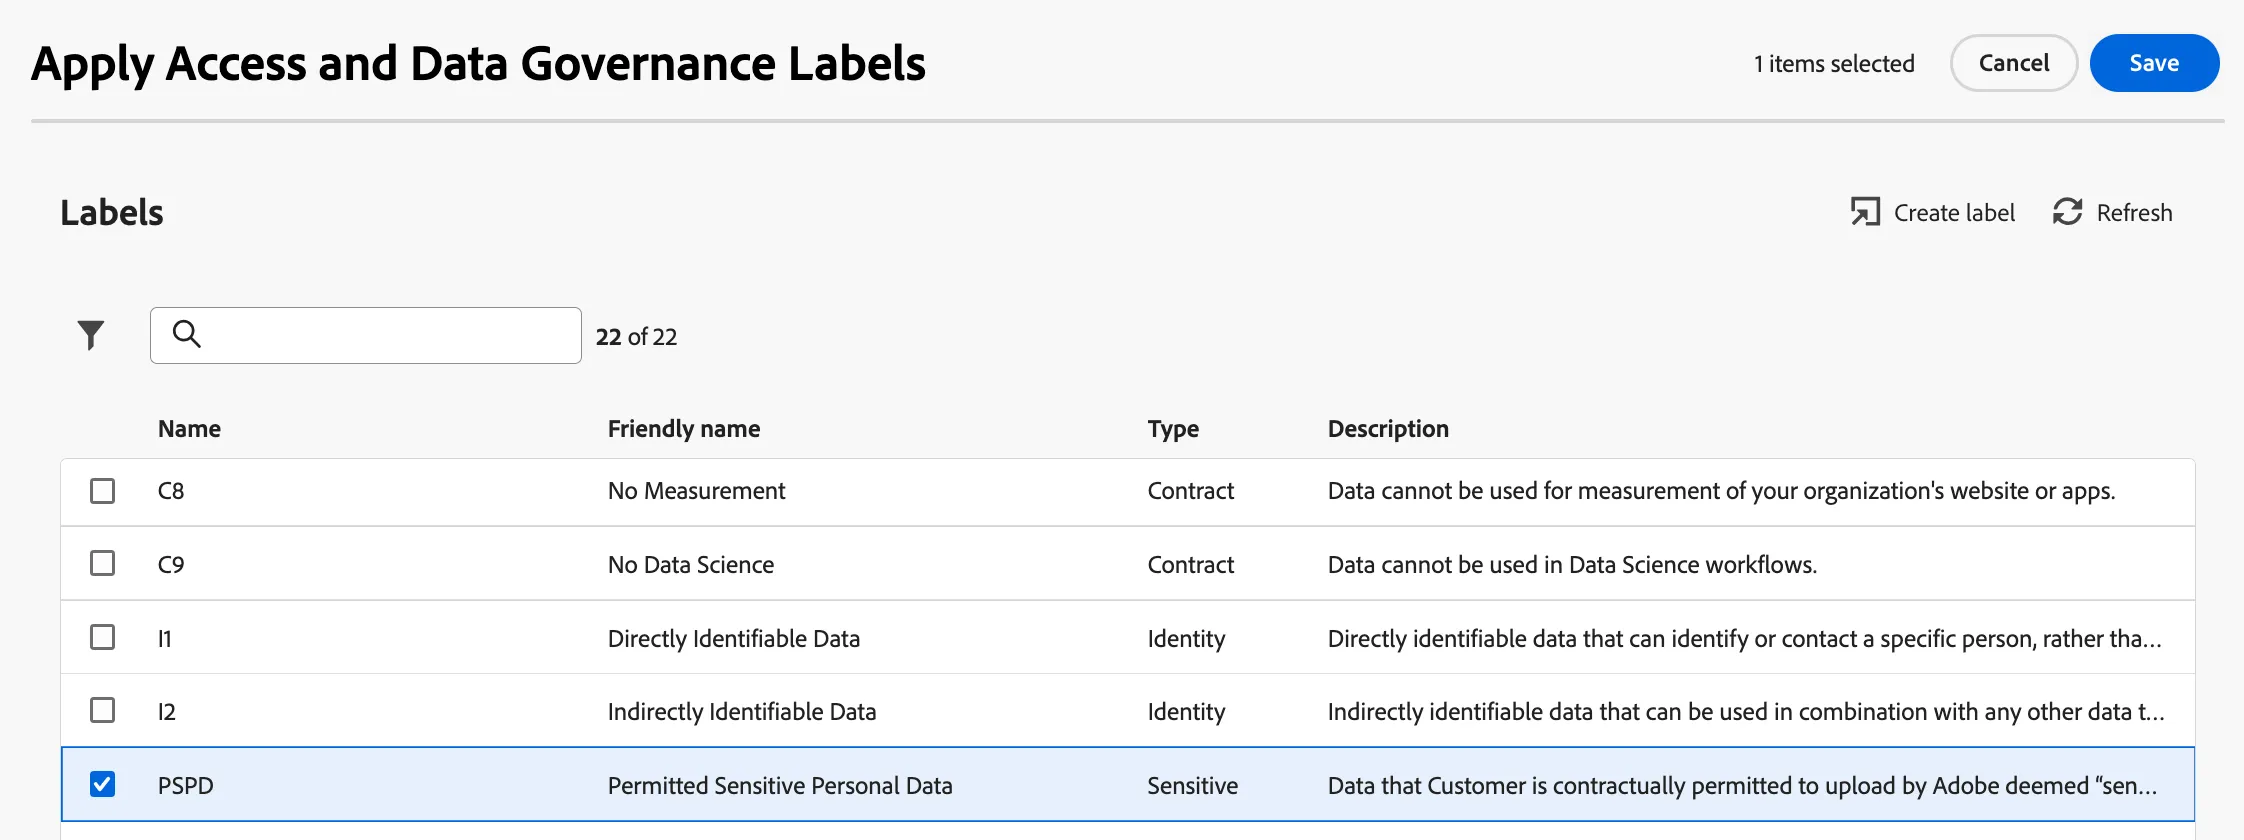Click the Indirectly Identifiable Data cell
The image size is (2244, 840).
742,712
